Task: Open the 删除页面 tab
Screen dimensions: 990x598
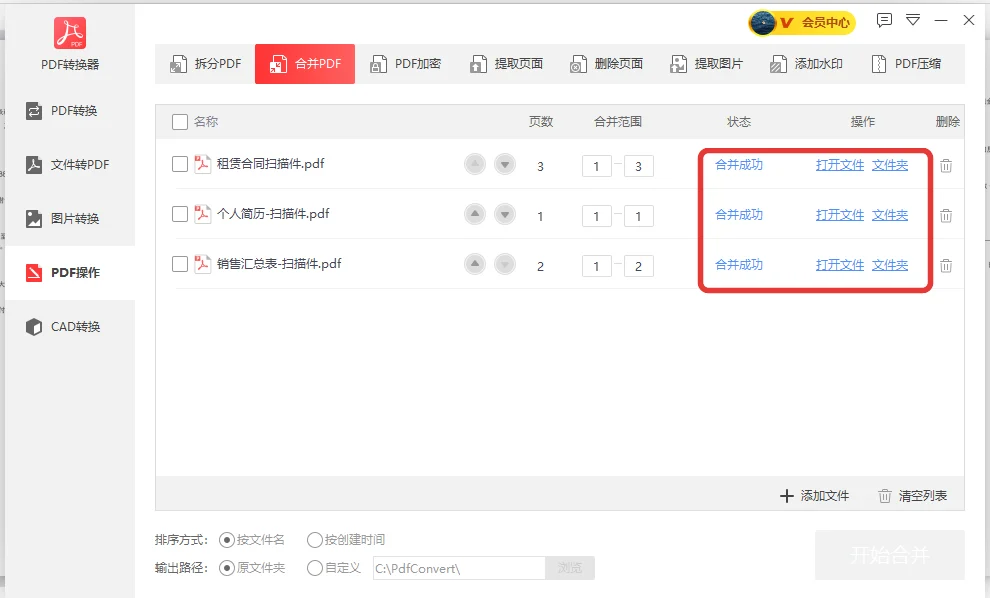Action: (x=605, y=64)
